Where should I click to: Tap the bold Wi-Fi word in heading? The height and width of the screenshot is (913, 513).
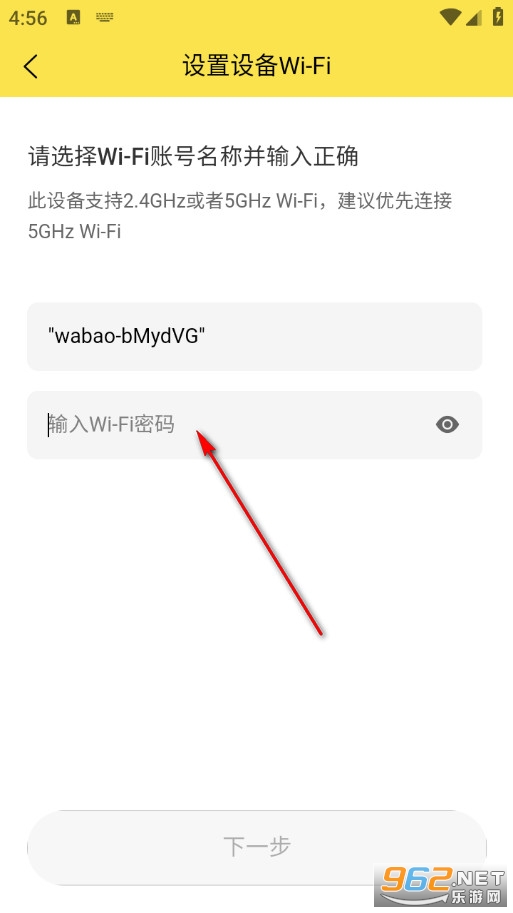pos(123,157)
